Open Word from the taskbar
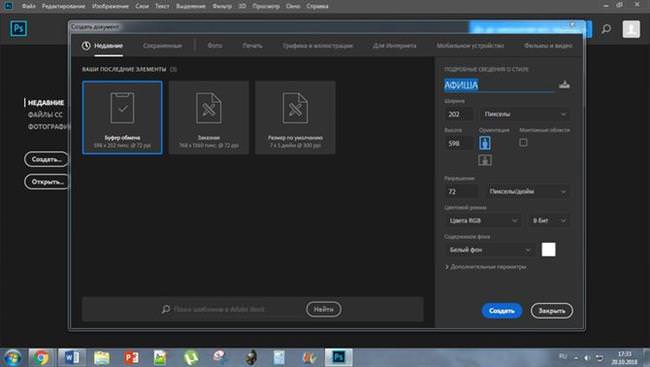The image size is (650, 367). click(x=71, y=357)
